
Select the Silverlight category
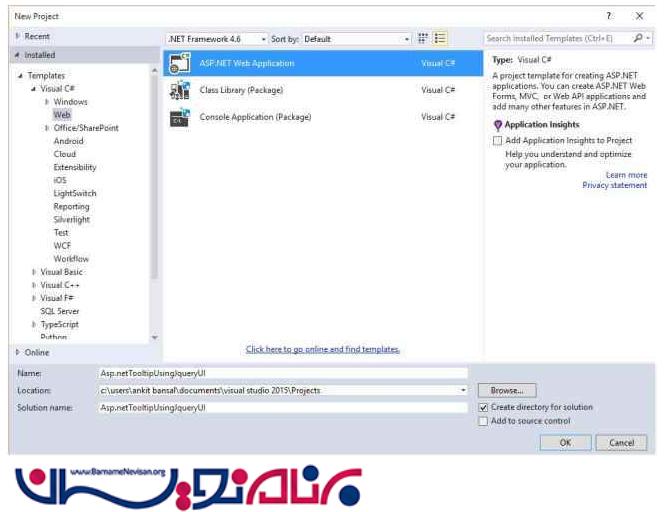pyautogui.click(x=72, y=220)
